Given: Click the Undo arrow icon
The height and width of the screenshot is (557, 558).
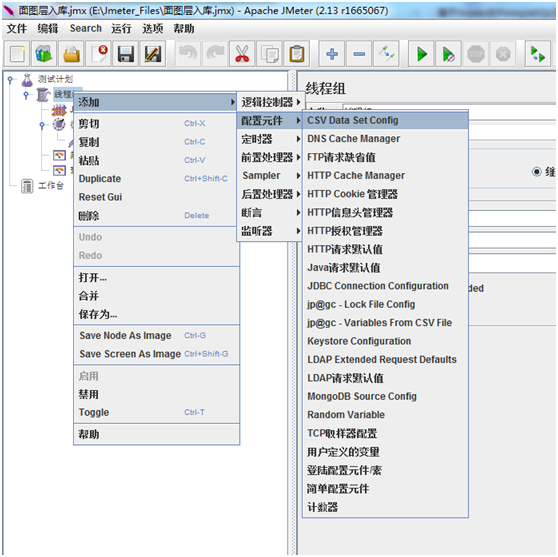Looking at the screenshot, I should pos(188,54).
